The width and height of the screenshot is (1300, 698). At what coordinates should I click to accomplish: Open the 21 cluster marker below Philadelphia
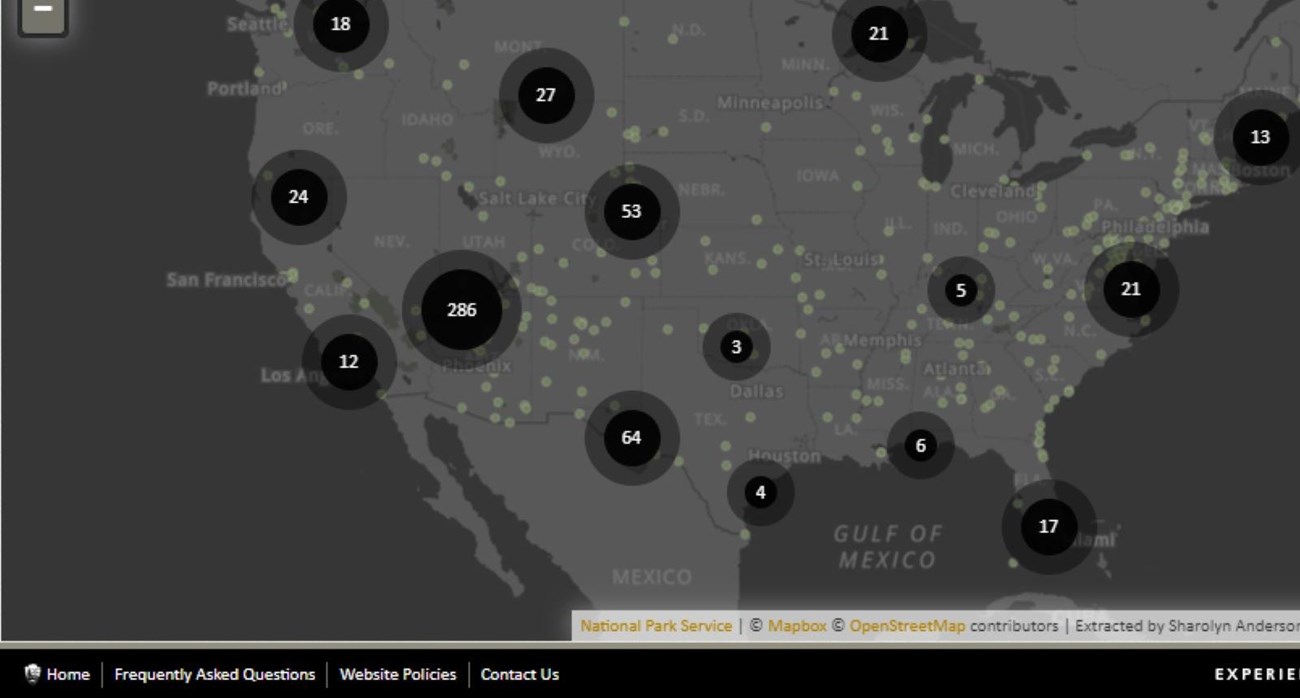pos(1131,289)
